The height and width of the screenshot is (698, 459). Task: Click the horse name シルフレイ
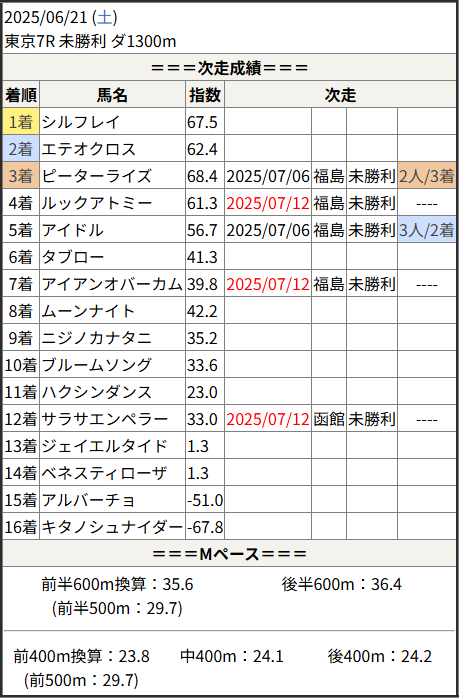(x=81, y=122)
